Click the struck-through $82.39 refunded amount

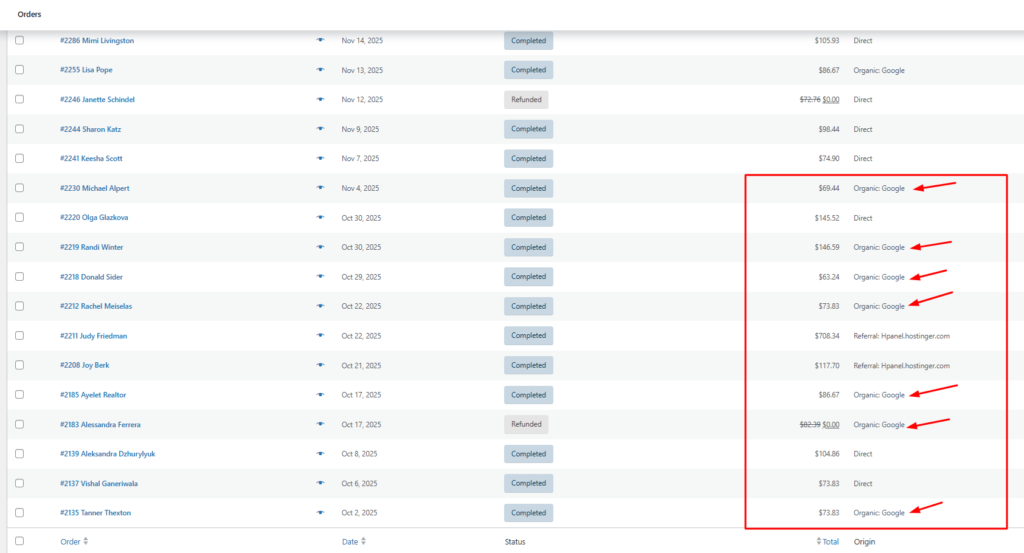[x=810, y=424]
